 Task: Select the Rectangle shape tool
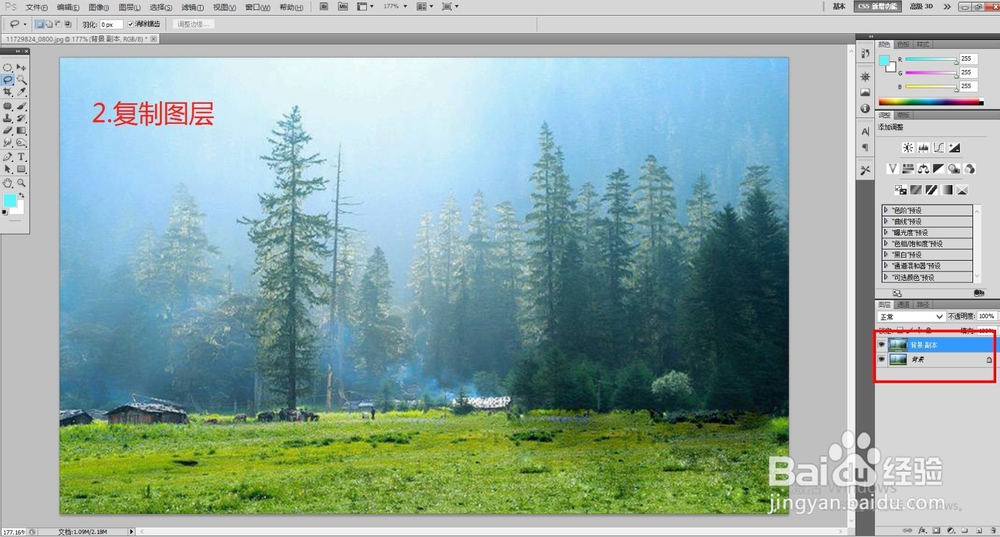(x=22, y=169)
